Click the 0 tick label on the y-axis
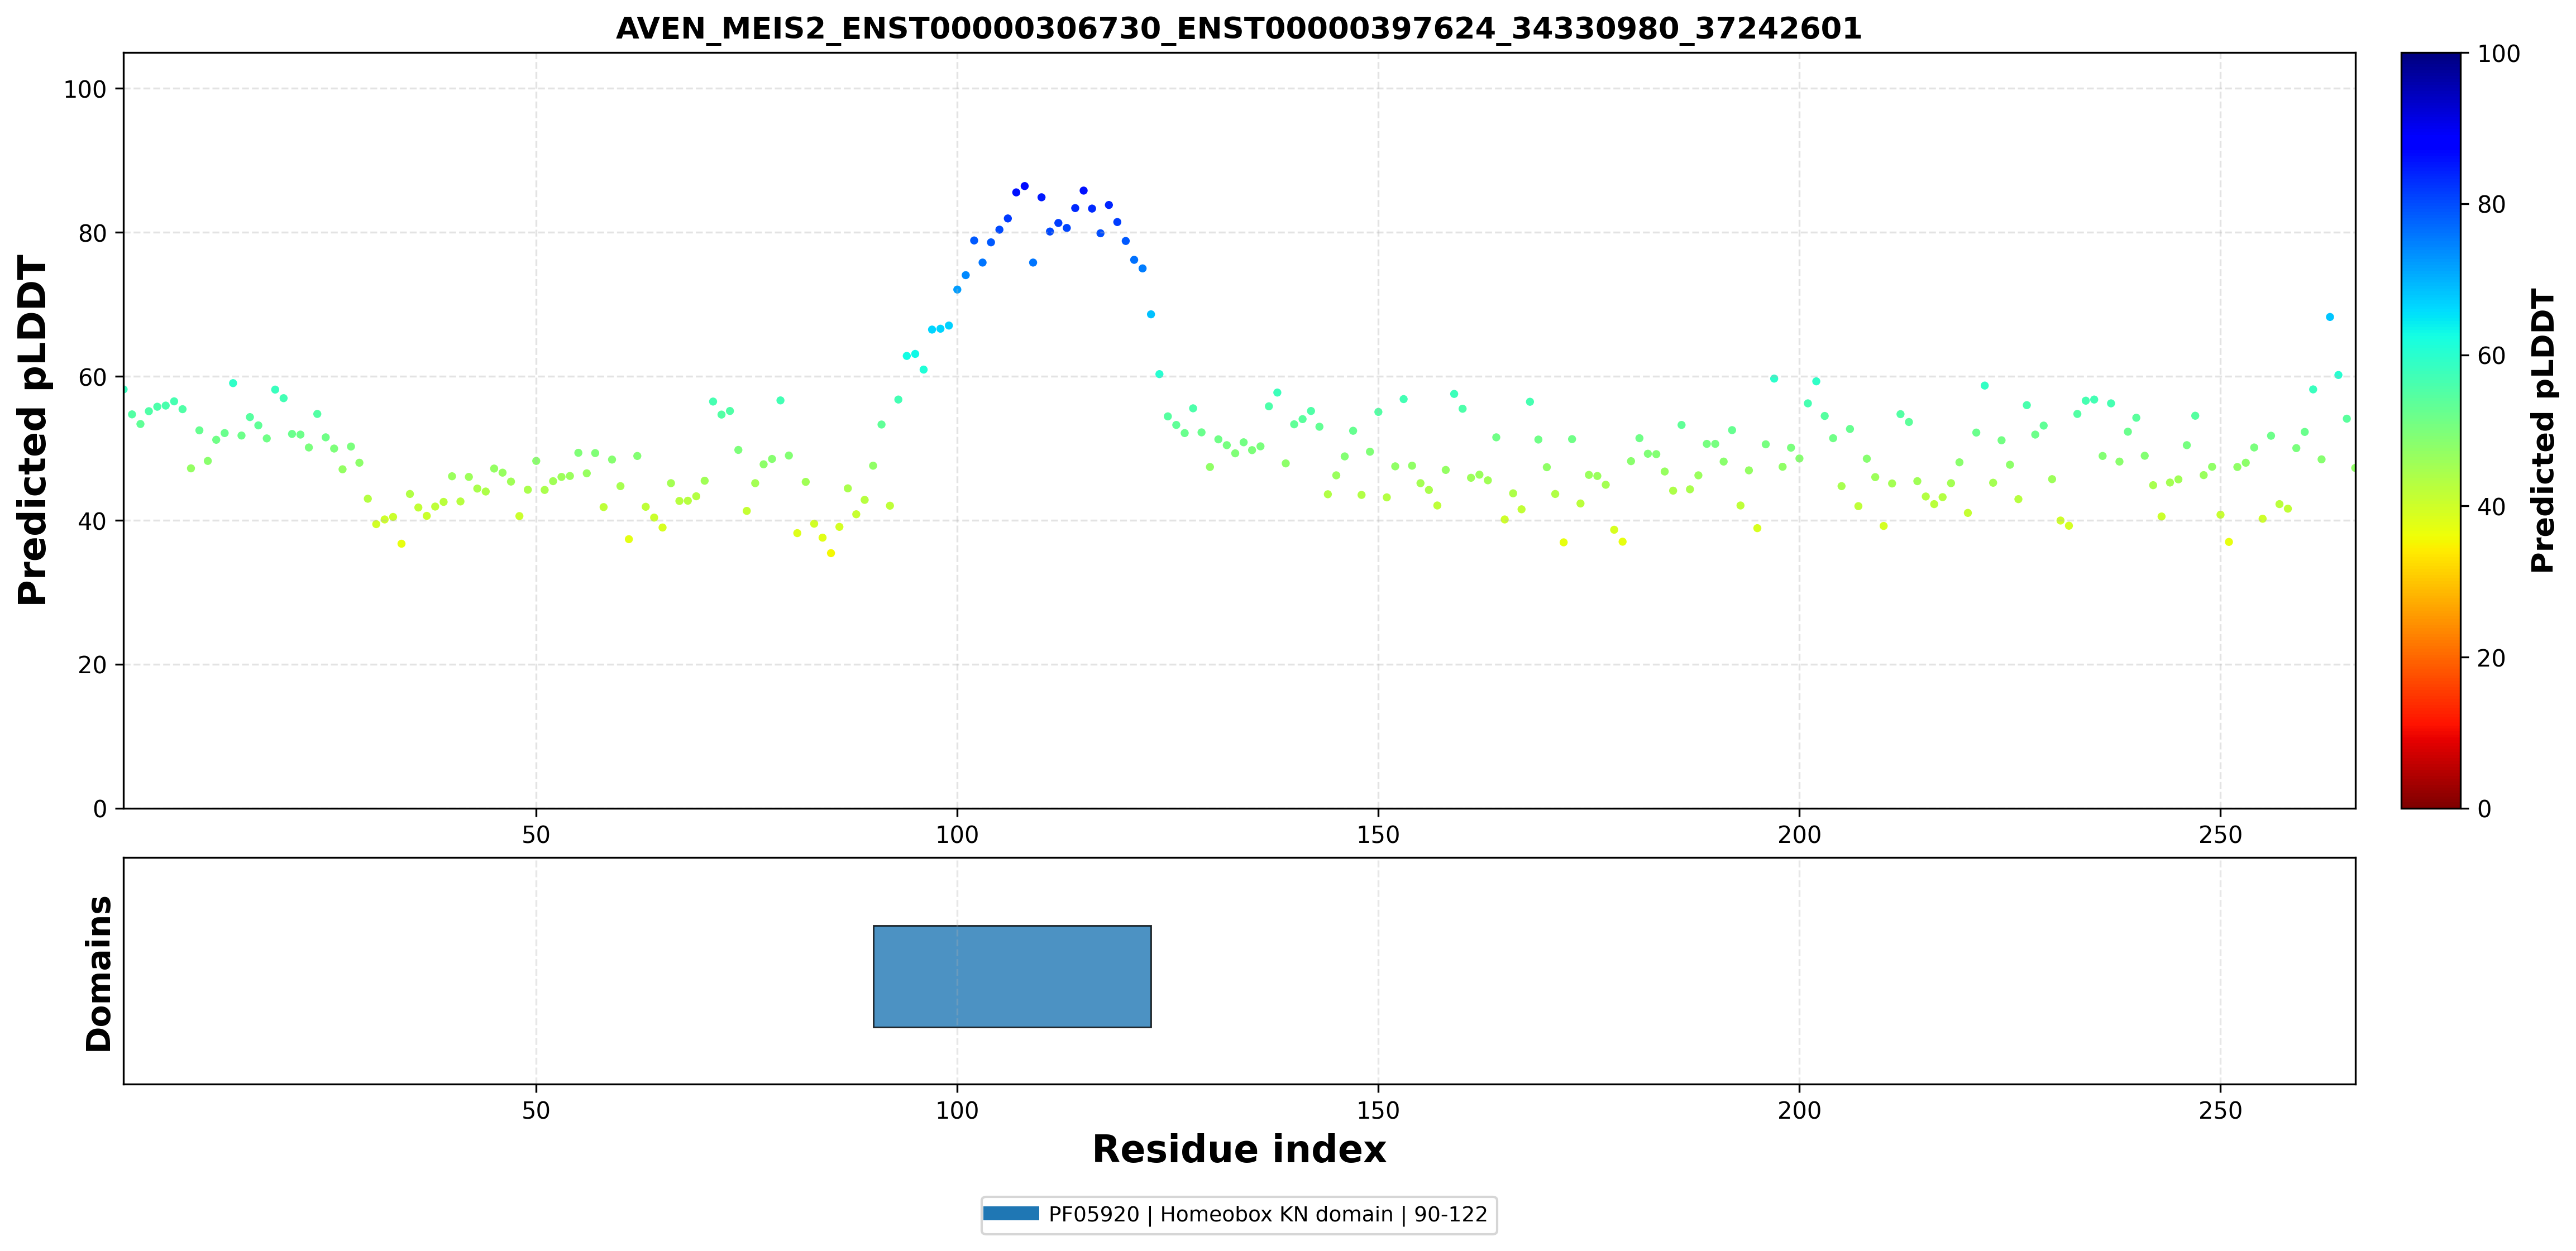2576x1251 pixels. point(99,809)
